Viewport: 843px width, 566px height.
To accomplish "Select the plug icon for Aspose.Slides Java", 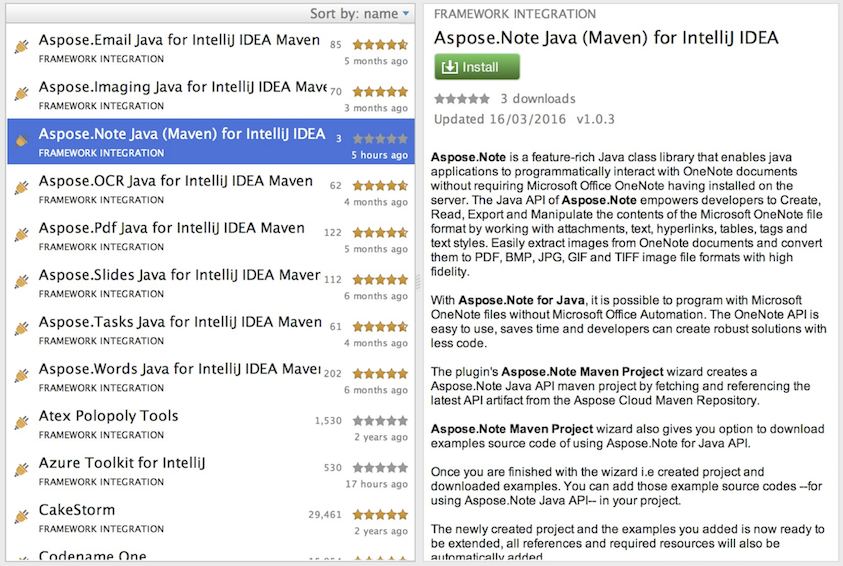I will 22,282.
